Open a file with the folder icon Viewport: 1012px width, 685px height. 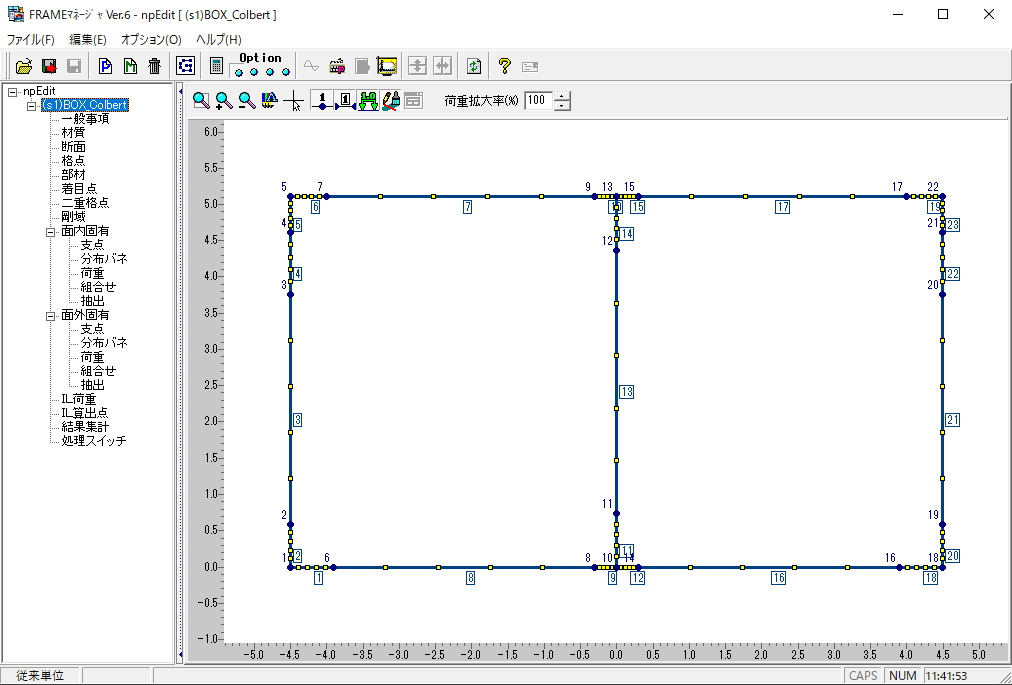pyautogui.click(x=24, y=66)
